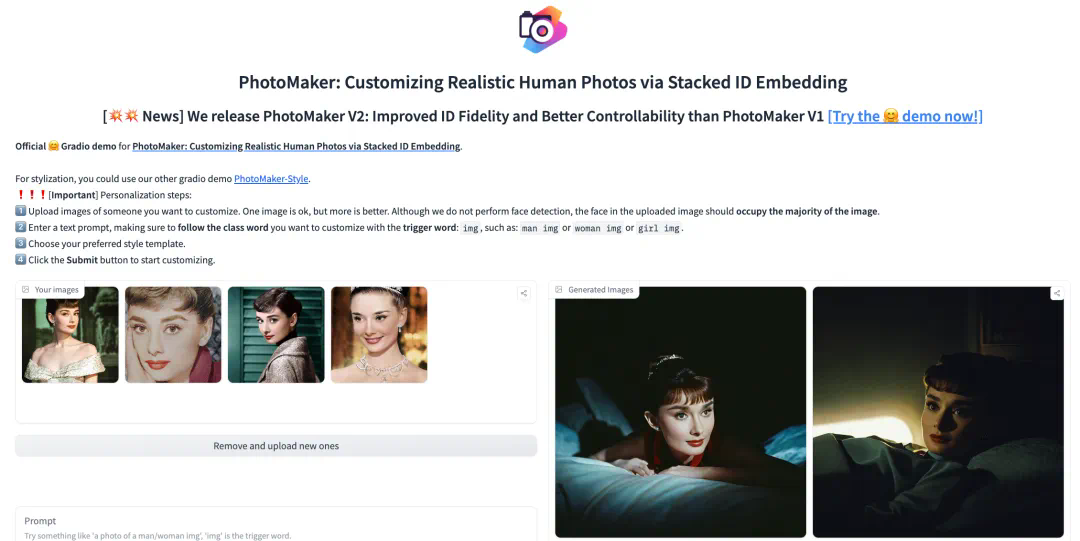The height and width of the screenshot is (541, 1080).
Task: Open the first generated image
Action: pyautogui.click(x=681, y=412)
